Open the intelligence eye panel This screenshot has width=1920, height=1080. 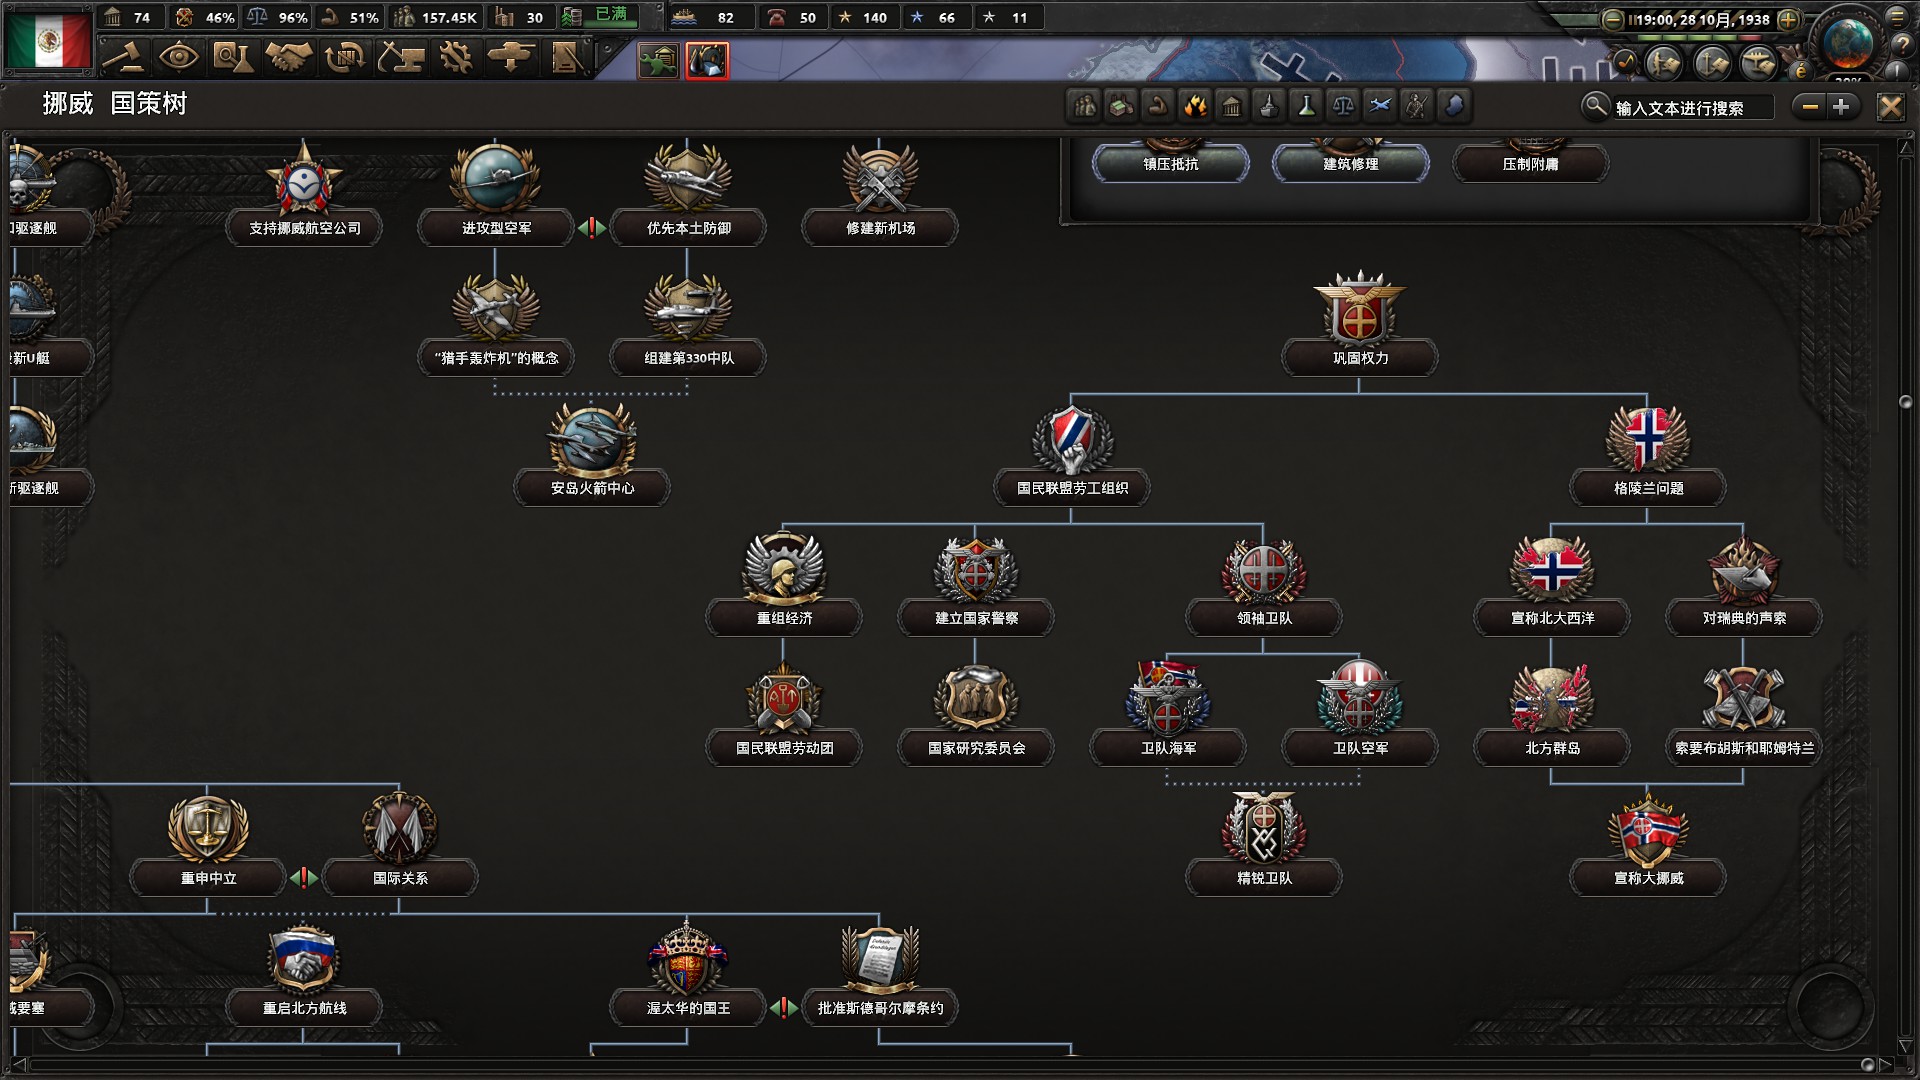[178, 57]
